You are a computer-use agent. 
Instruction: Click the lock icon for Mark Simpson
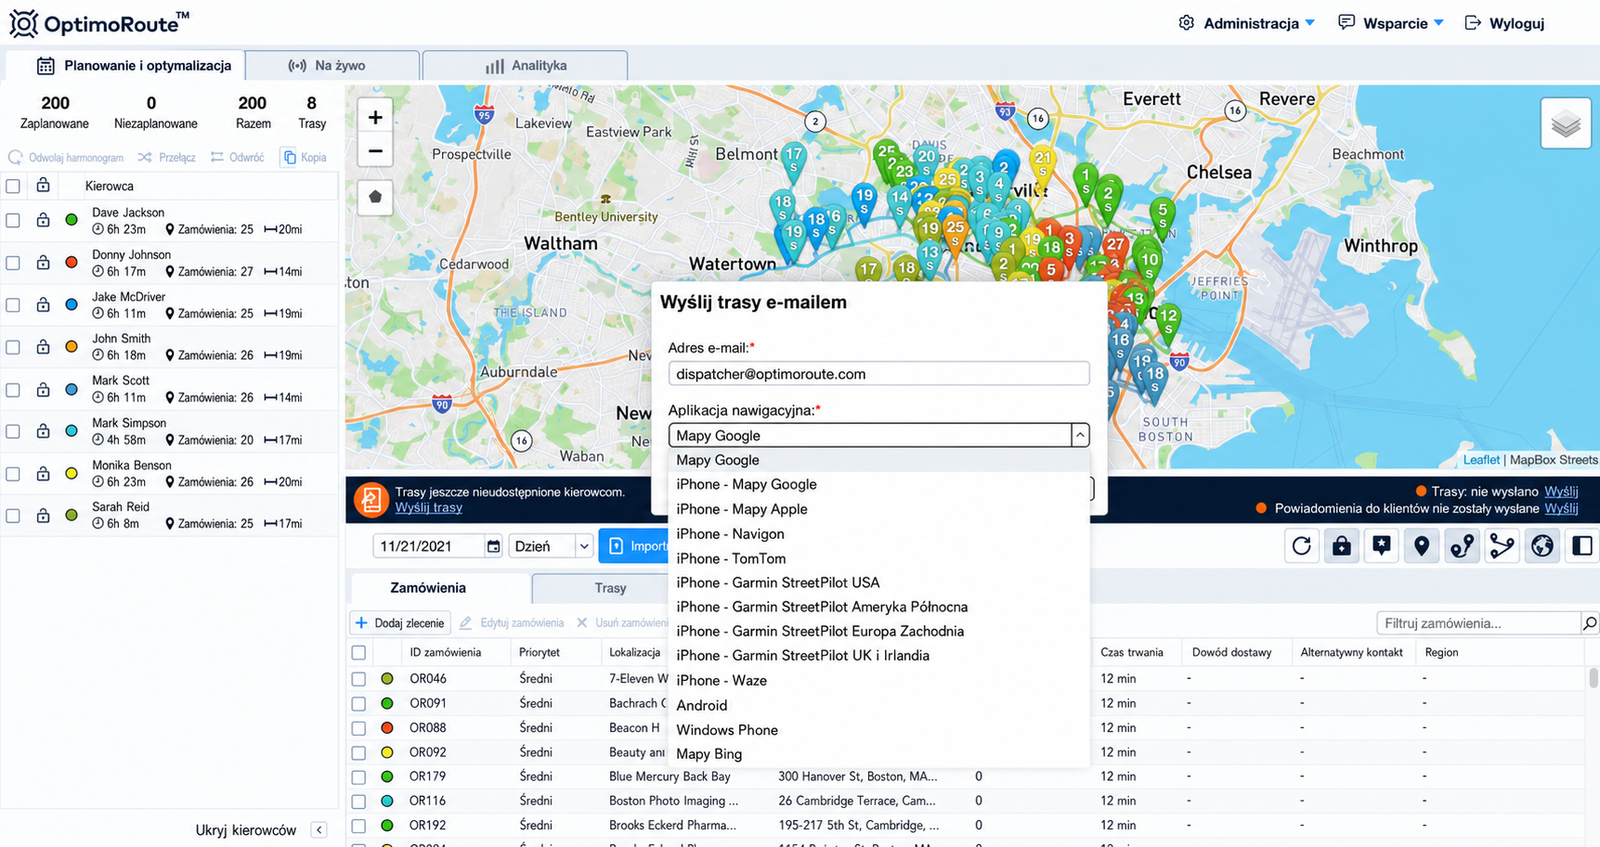[x=43, y=431]
